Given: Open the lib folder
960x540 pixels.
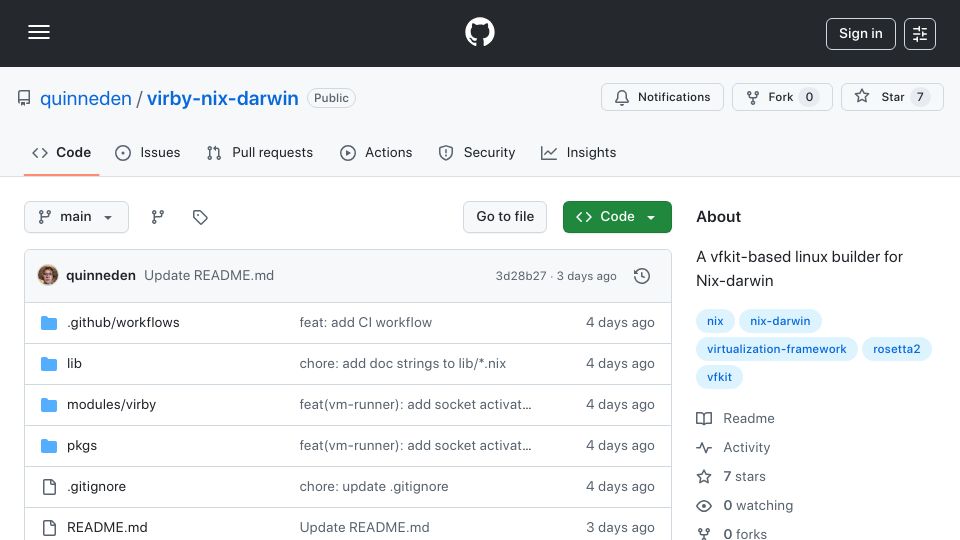Looking at the screenshot, I should coord(74,364).
